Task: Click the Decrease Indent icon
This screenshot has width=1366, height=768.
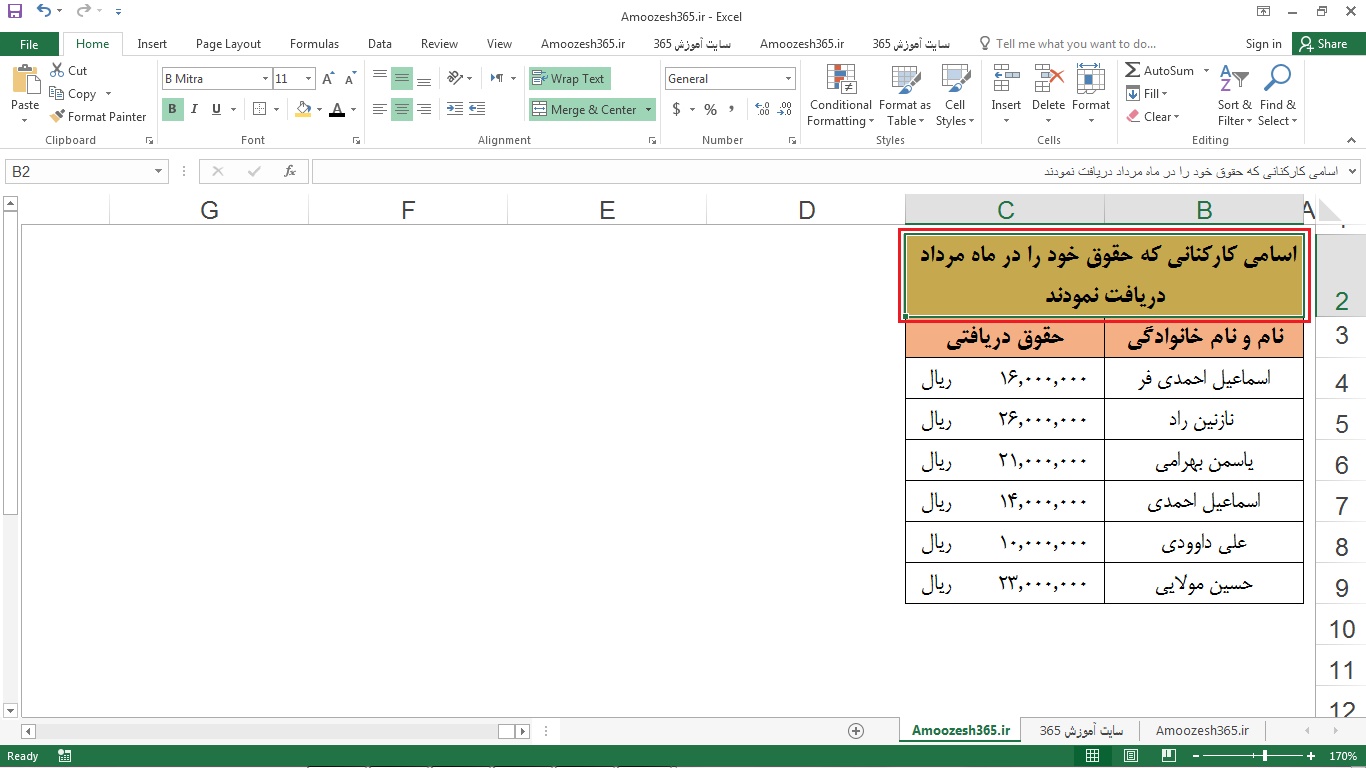Action: (455, 109)
